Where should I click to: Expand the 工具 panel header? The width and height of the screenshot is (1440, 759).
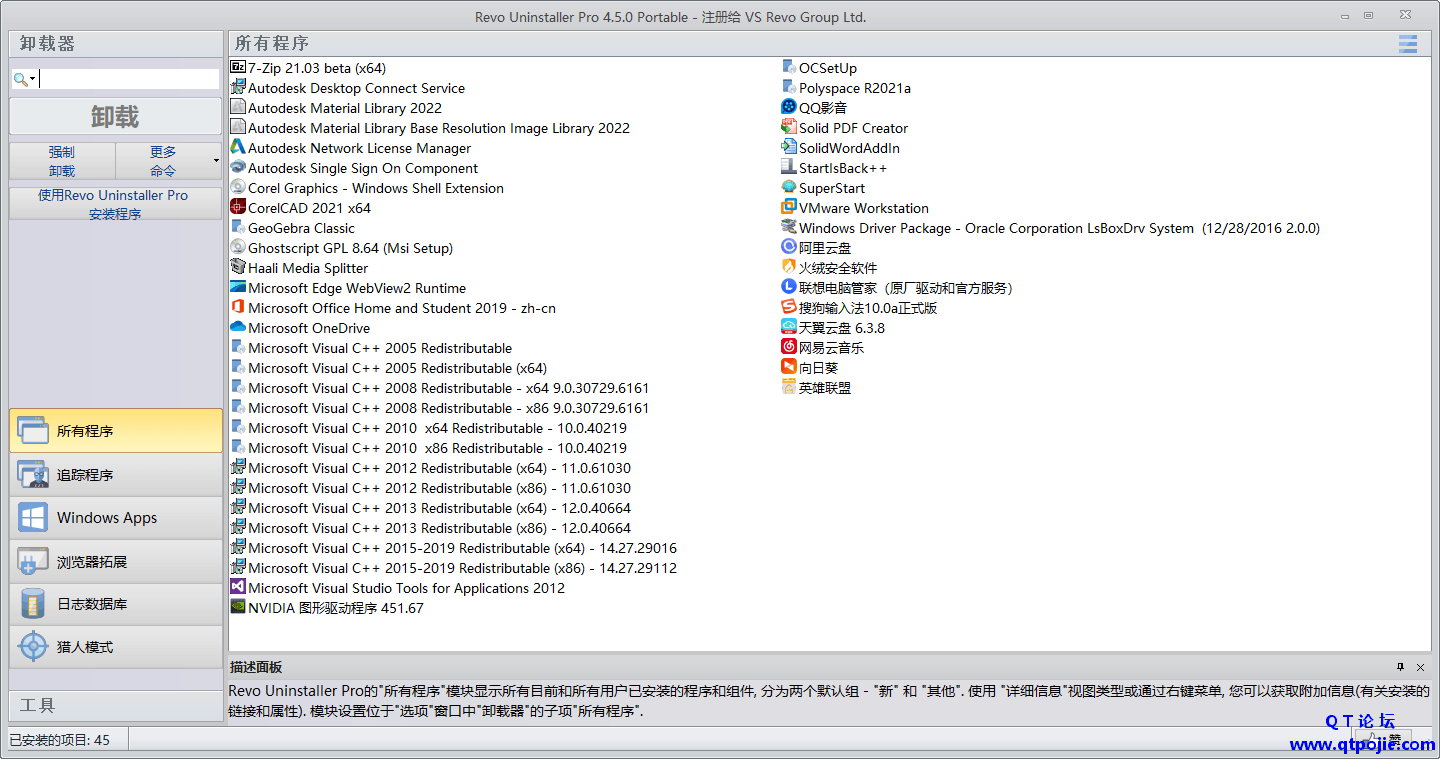tap(116, 705)
